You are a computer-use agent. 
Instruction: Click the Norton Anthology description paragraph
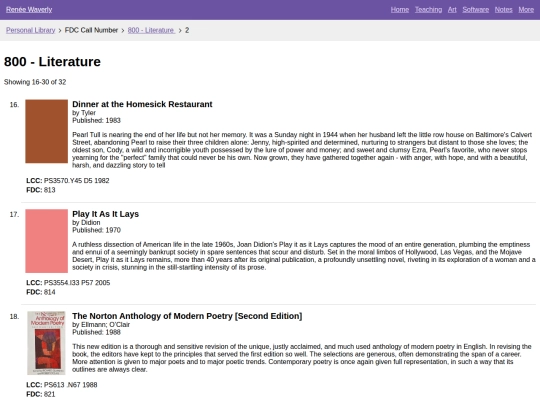(x=302, y=358)
